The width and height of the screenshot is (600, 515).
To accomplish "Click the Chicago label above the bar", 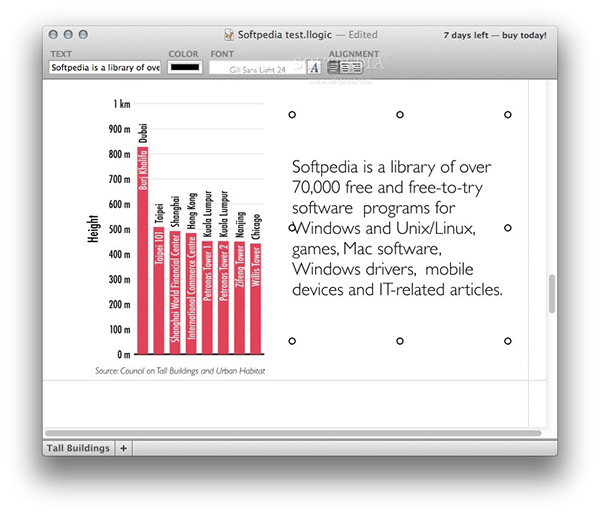I will coord(256,227).
